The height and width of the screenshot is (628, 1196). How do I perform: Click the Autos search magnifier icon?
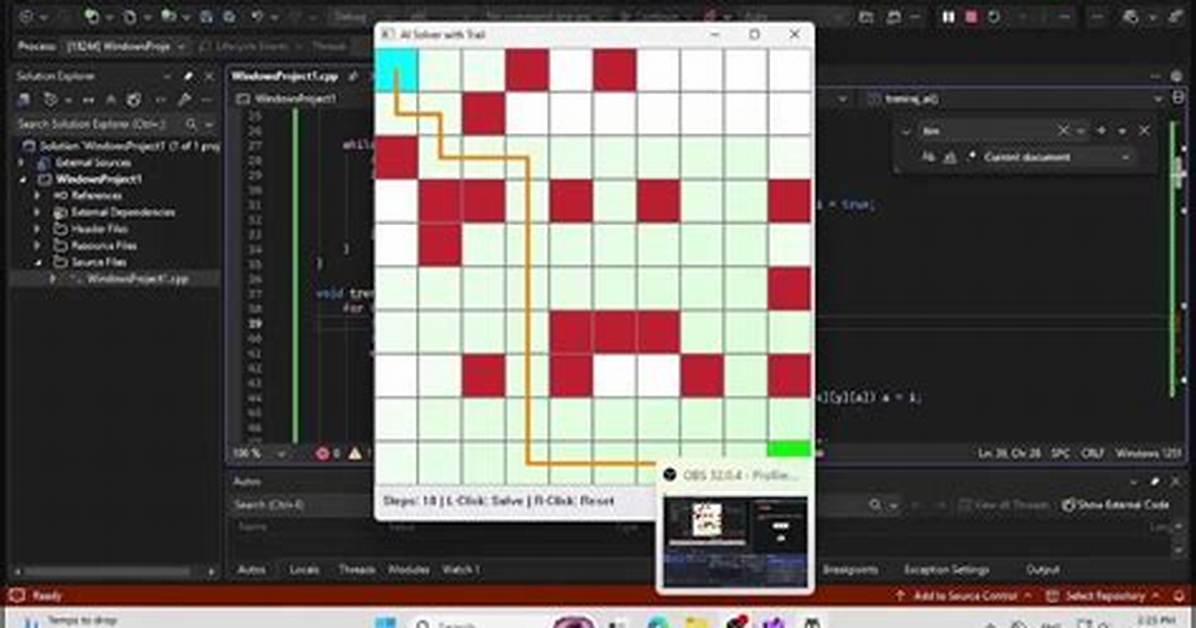[875, 504]
